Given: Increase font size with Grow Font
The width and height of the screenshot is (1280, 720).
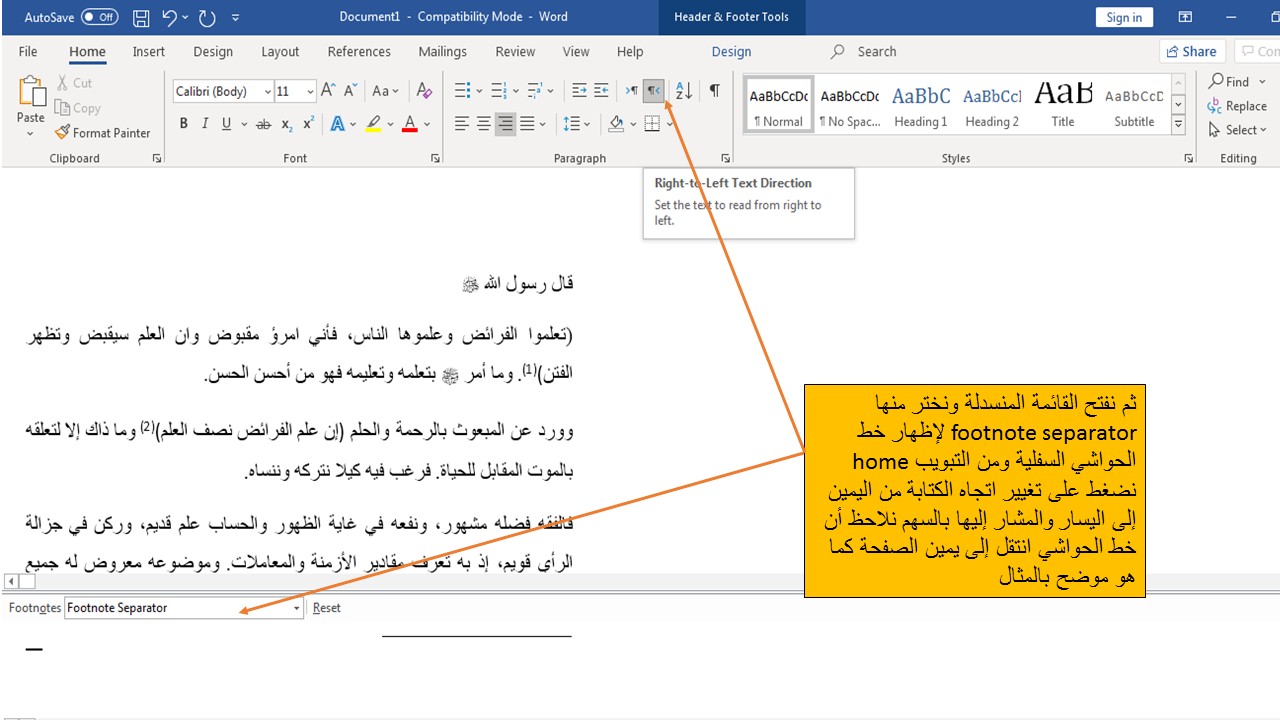Looking at the screenshot, I should tap(326, 89).
